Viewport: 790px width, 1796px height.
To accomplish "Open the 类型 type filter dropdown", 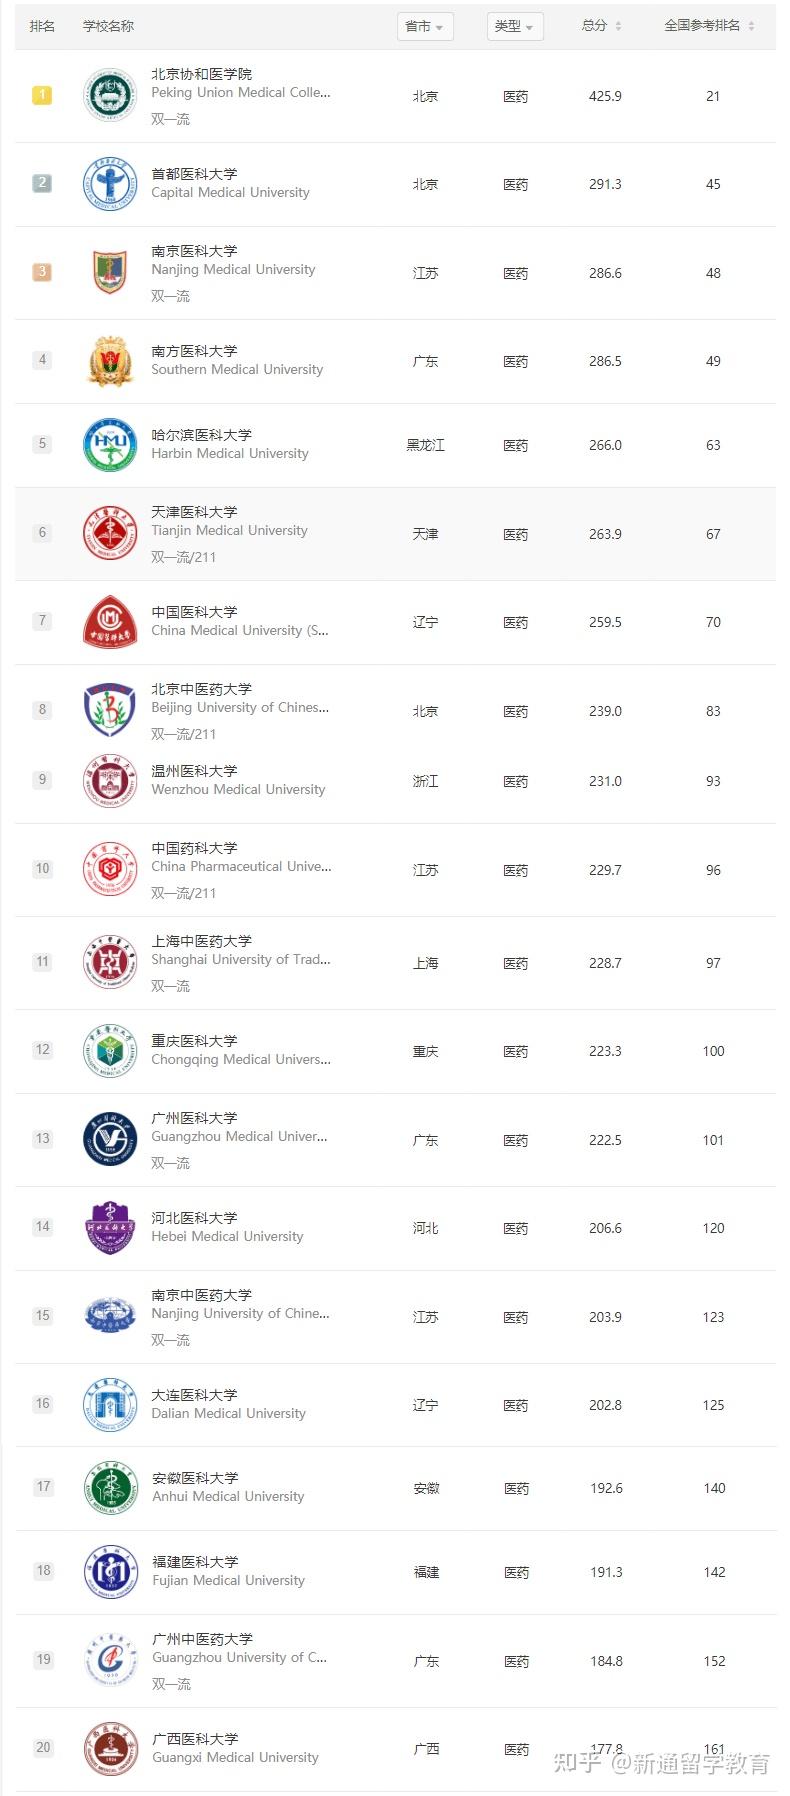I will point(515,27).
